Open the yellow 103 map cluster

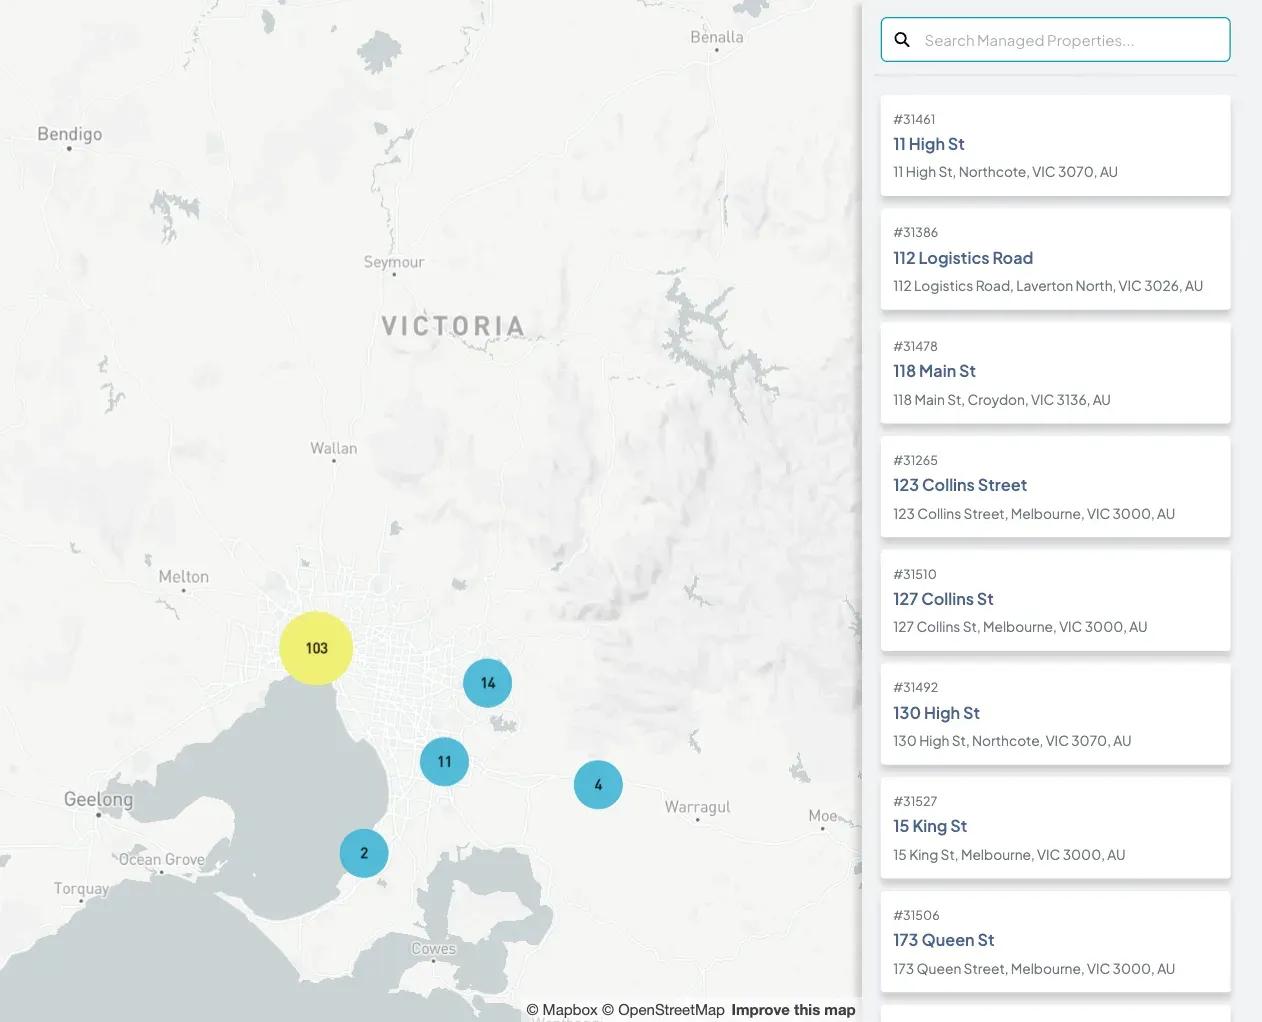(316, 648)
